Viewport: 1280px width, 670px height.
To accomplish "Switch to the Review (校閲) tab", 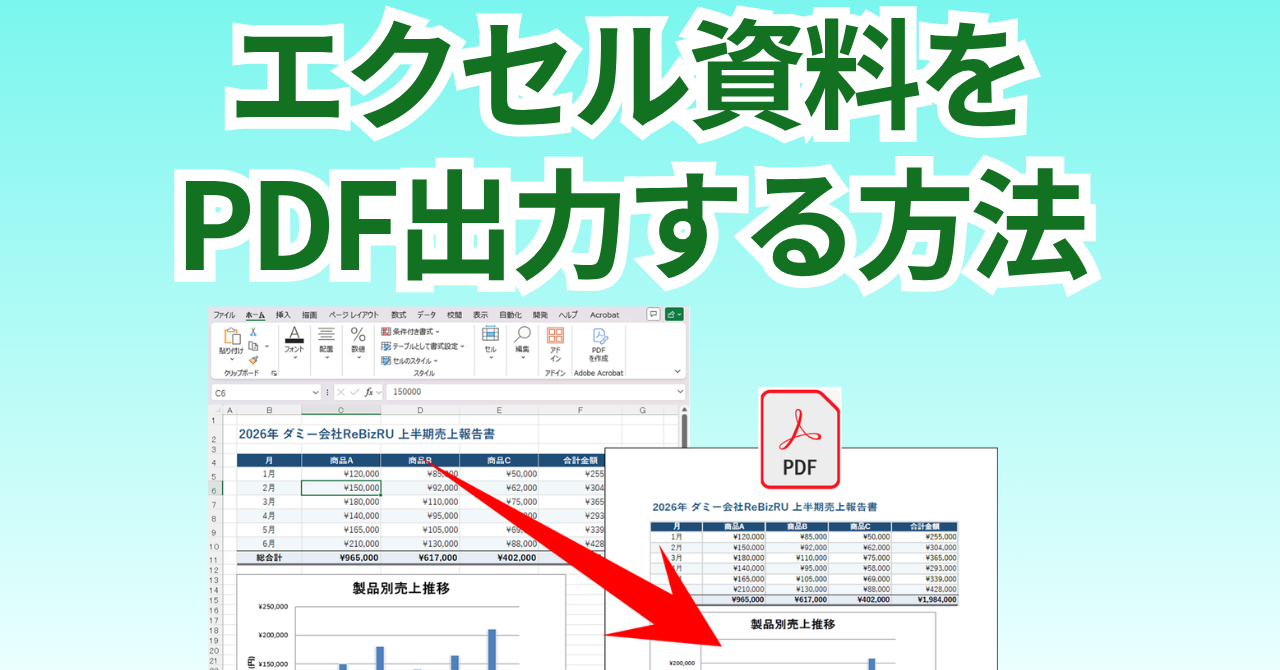I will [x=454, y=315].
